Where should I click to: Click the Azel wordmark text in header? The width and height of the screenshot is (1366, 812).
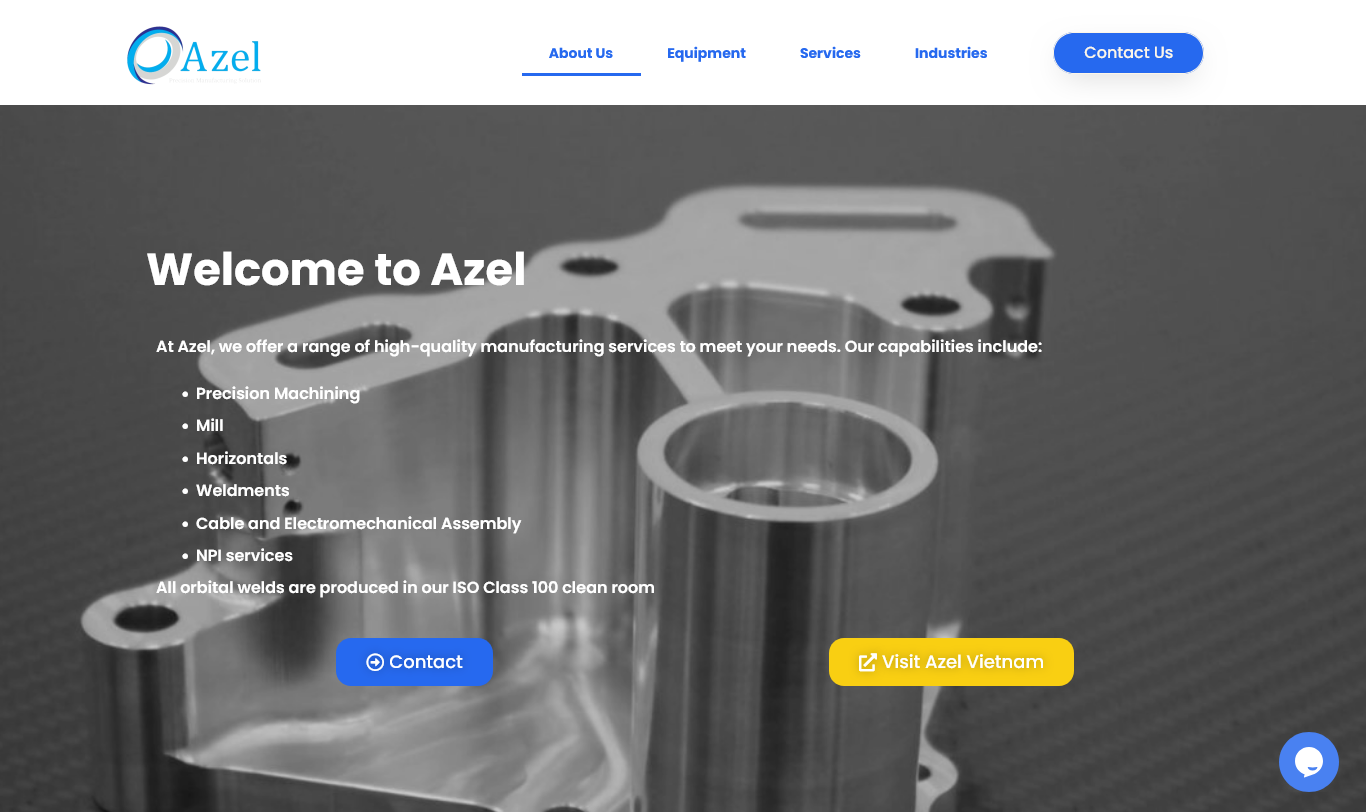[222, 56]
